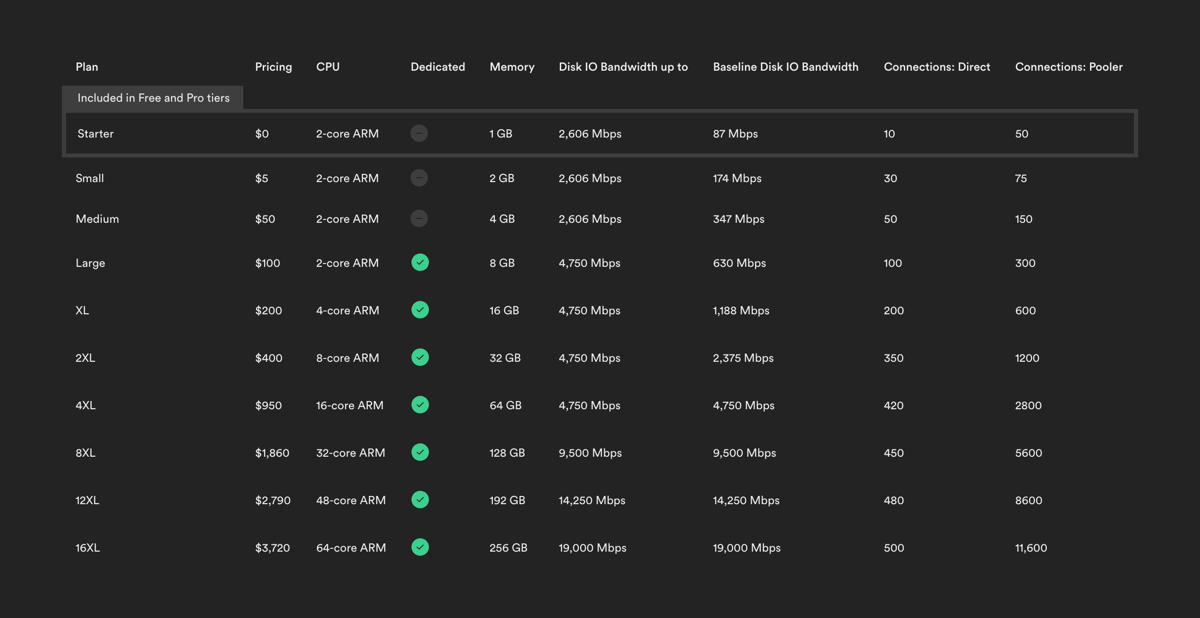Expand the Included in Free and Pro tiers badge
The image size is (1200, 618).
pos(152,98)
